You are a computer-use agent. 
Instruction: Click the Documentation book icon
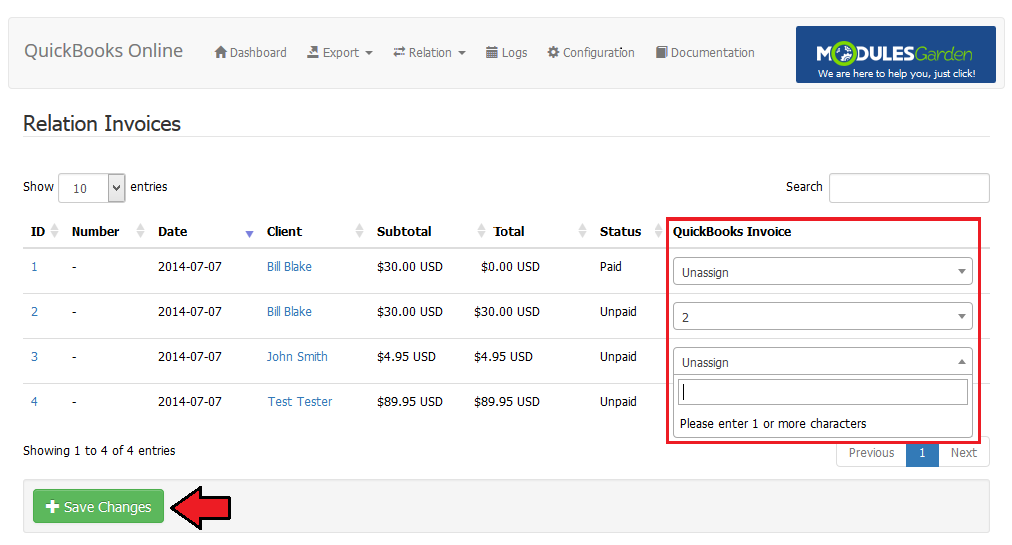[662, 52]
